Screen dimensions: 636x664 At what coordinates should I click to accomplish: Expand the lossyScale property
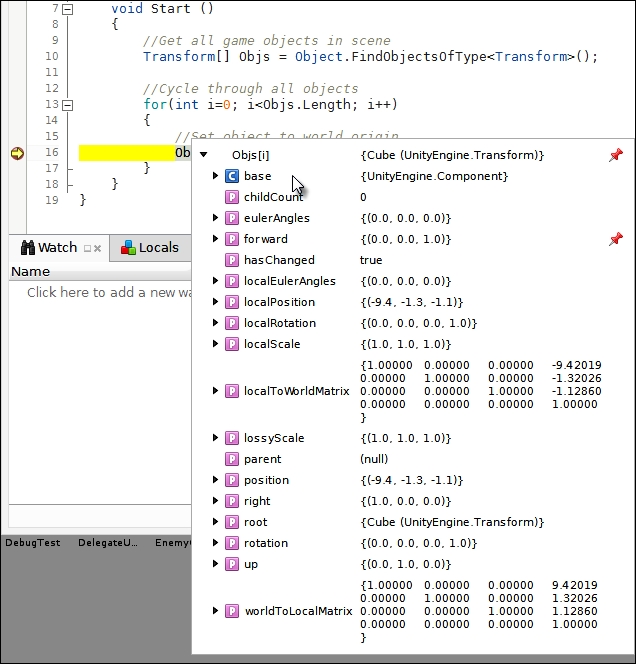coord(215,437)
